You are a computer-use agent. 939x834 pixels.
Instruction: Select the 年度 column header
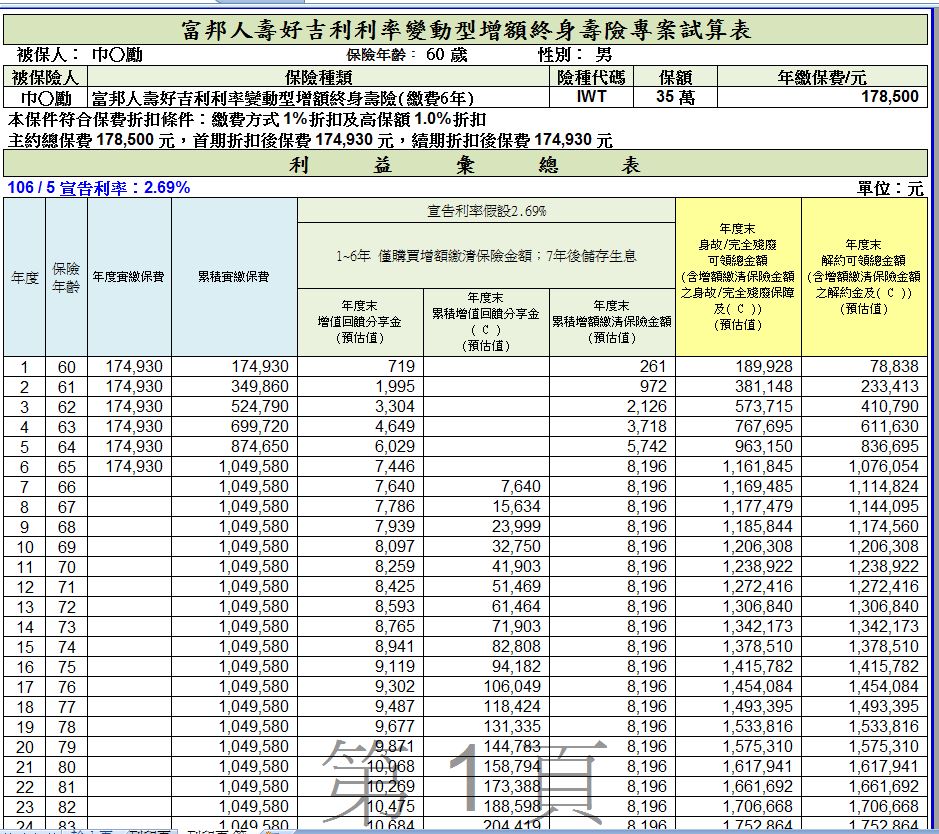pyautogui.click(x=25, y=277)
